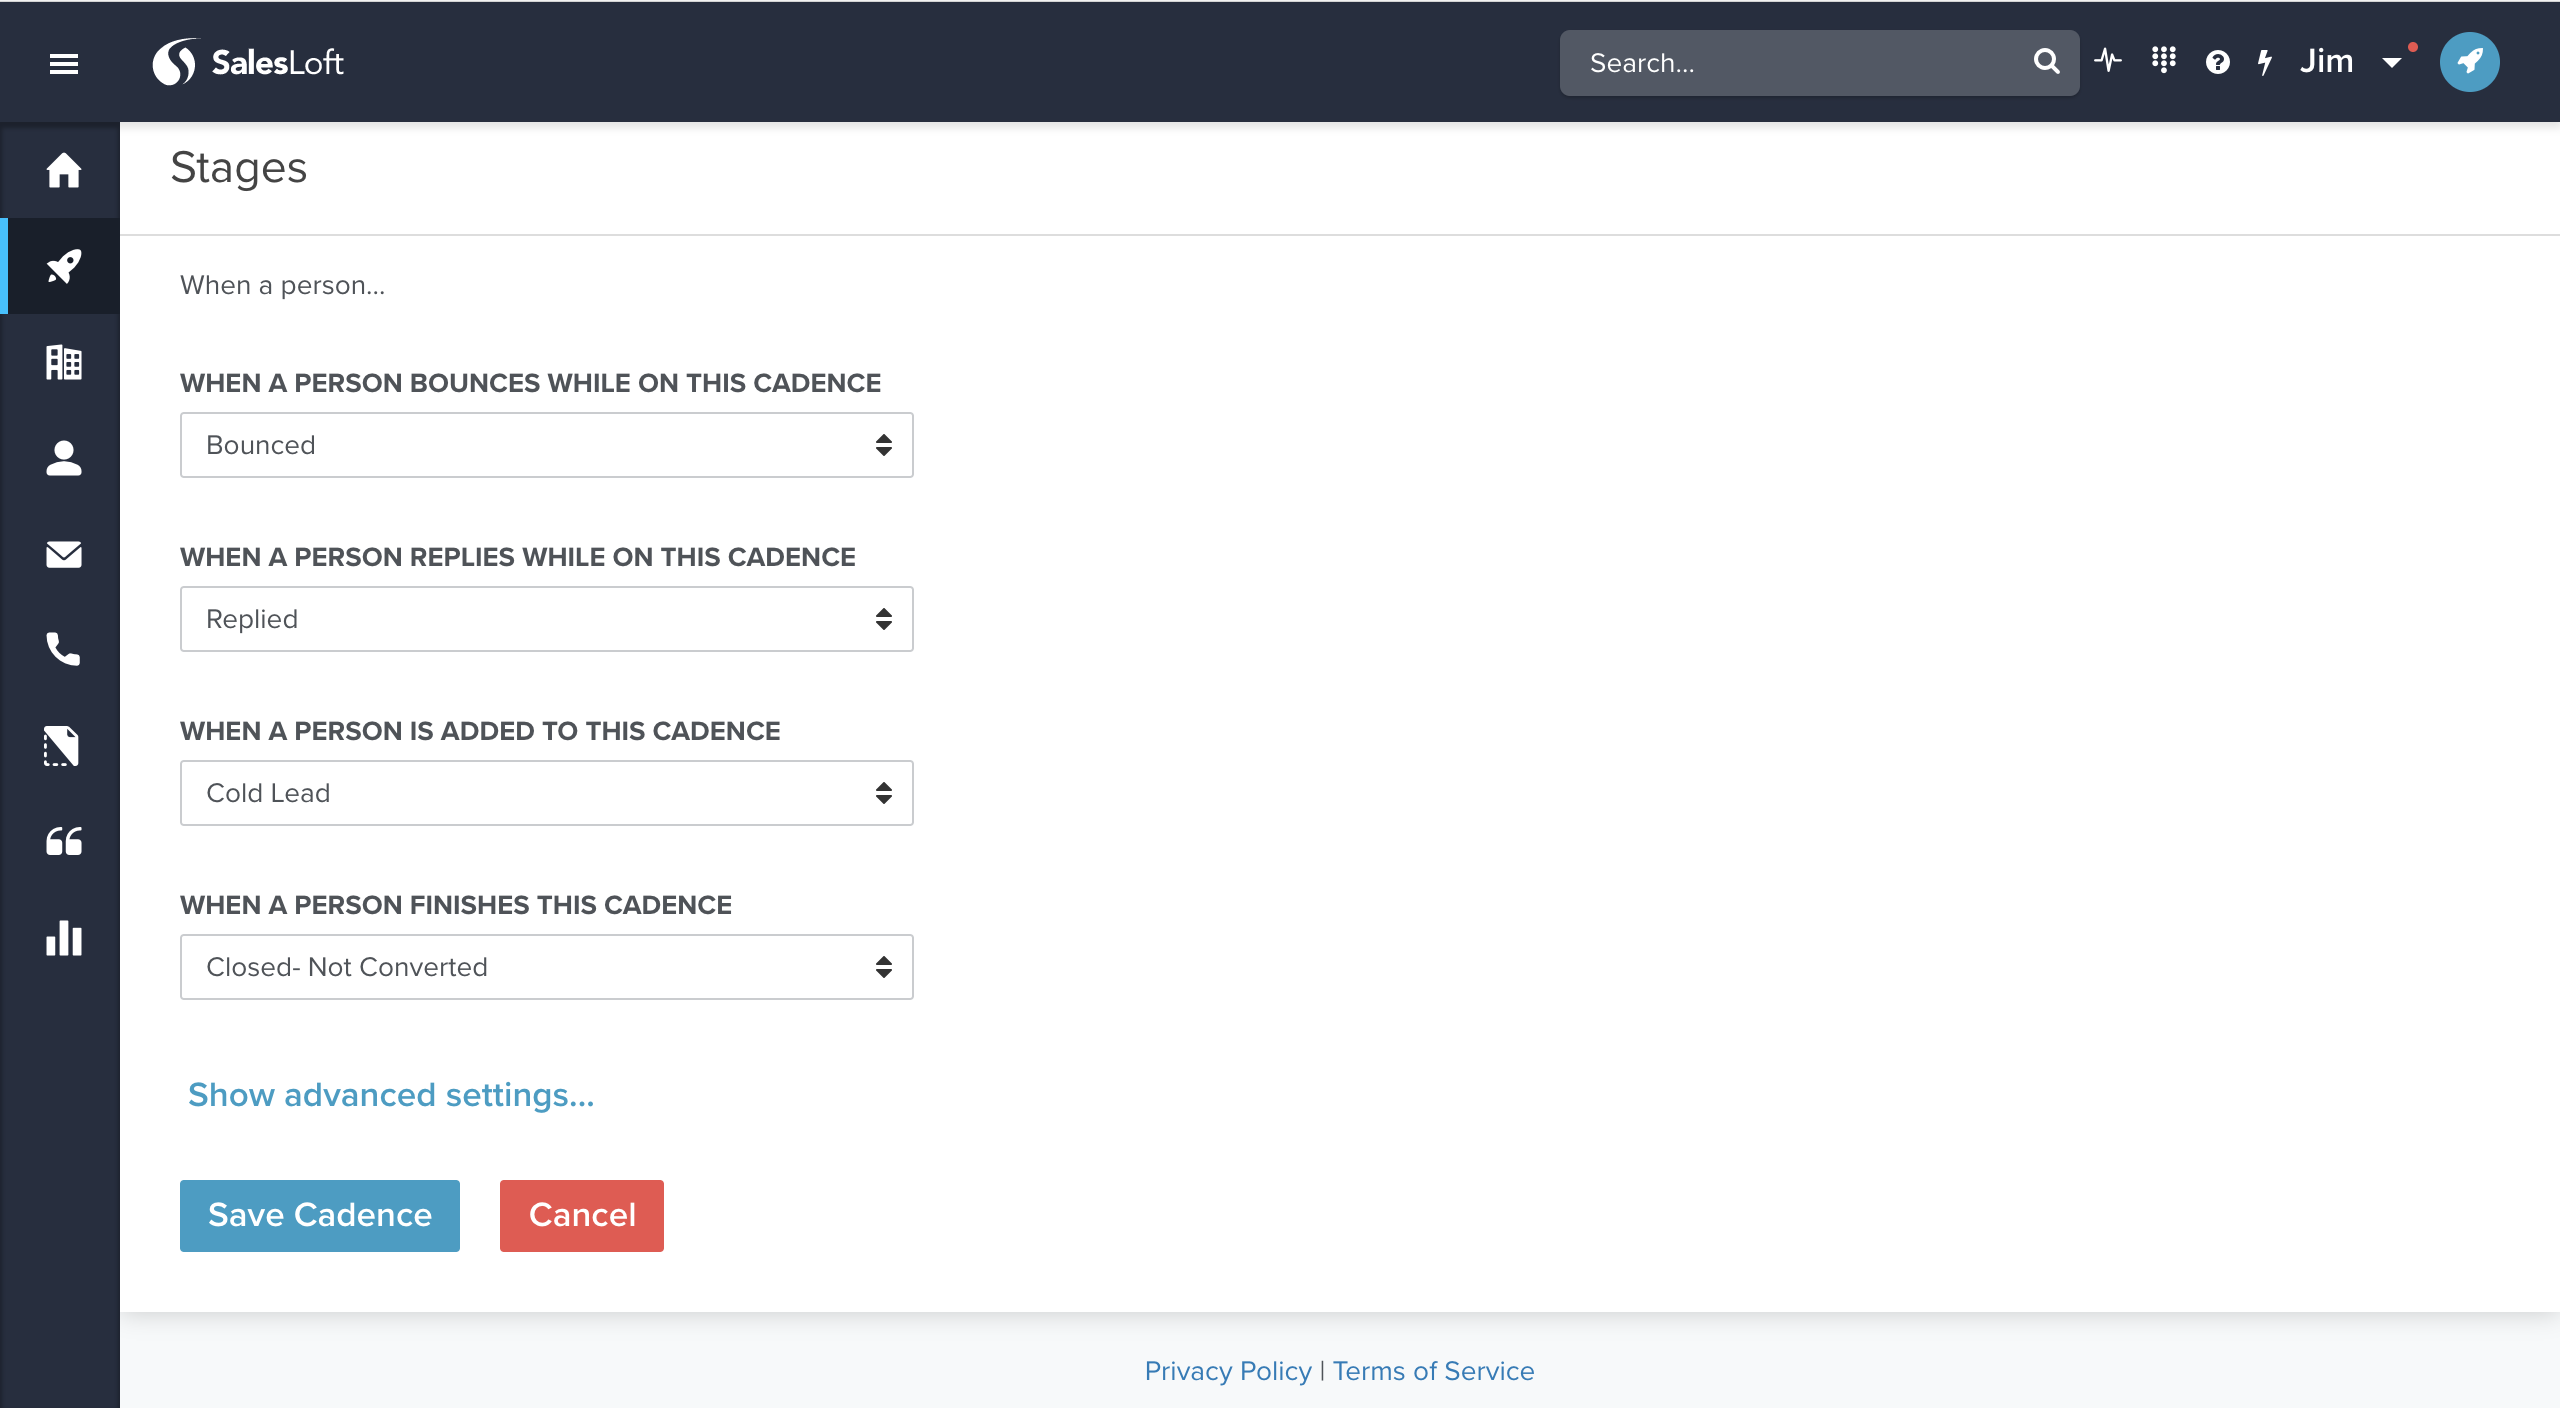
Task: Open Analytics bar chart icon
Action: pos(64,938)
